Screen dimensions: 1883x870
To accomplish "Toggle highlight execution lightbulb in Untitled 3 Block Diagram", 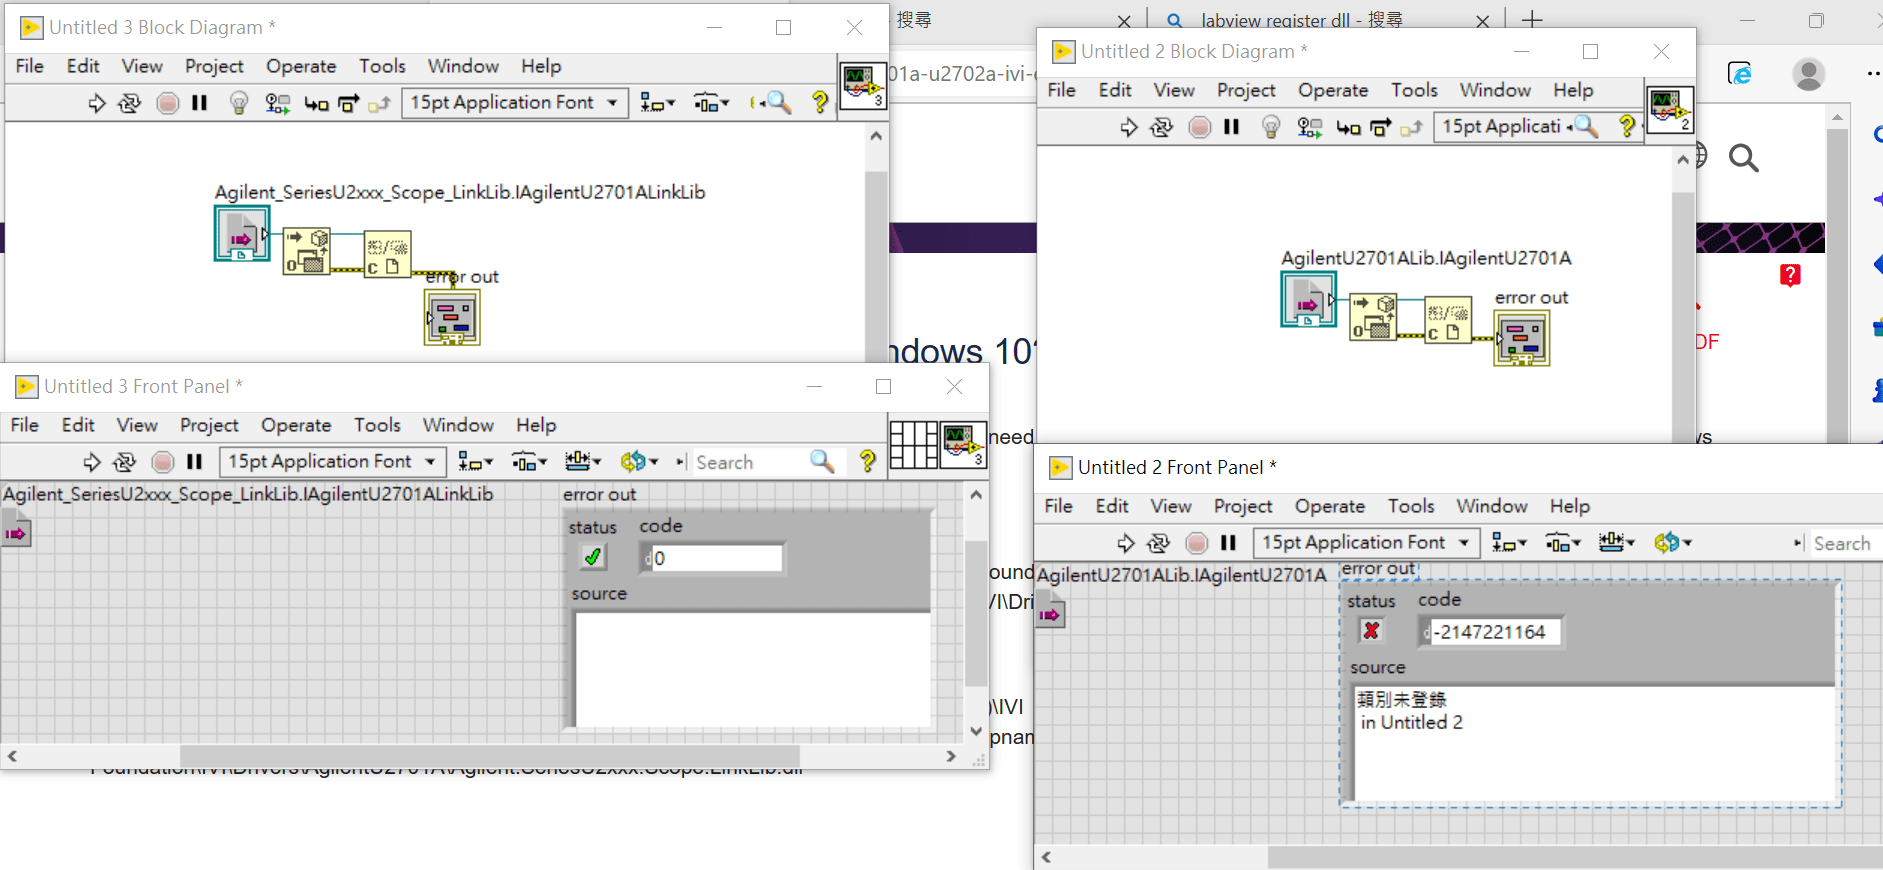I will point(238,103).
